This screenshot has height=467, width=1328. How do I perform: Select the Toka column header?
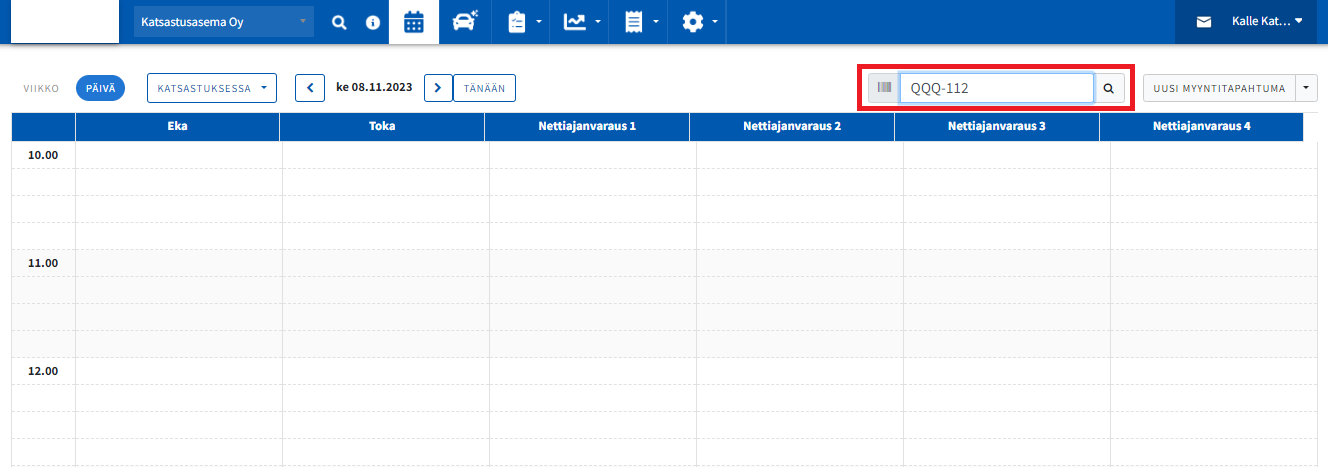point(382,127)
